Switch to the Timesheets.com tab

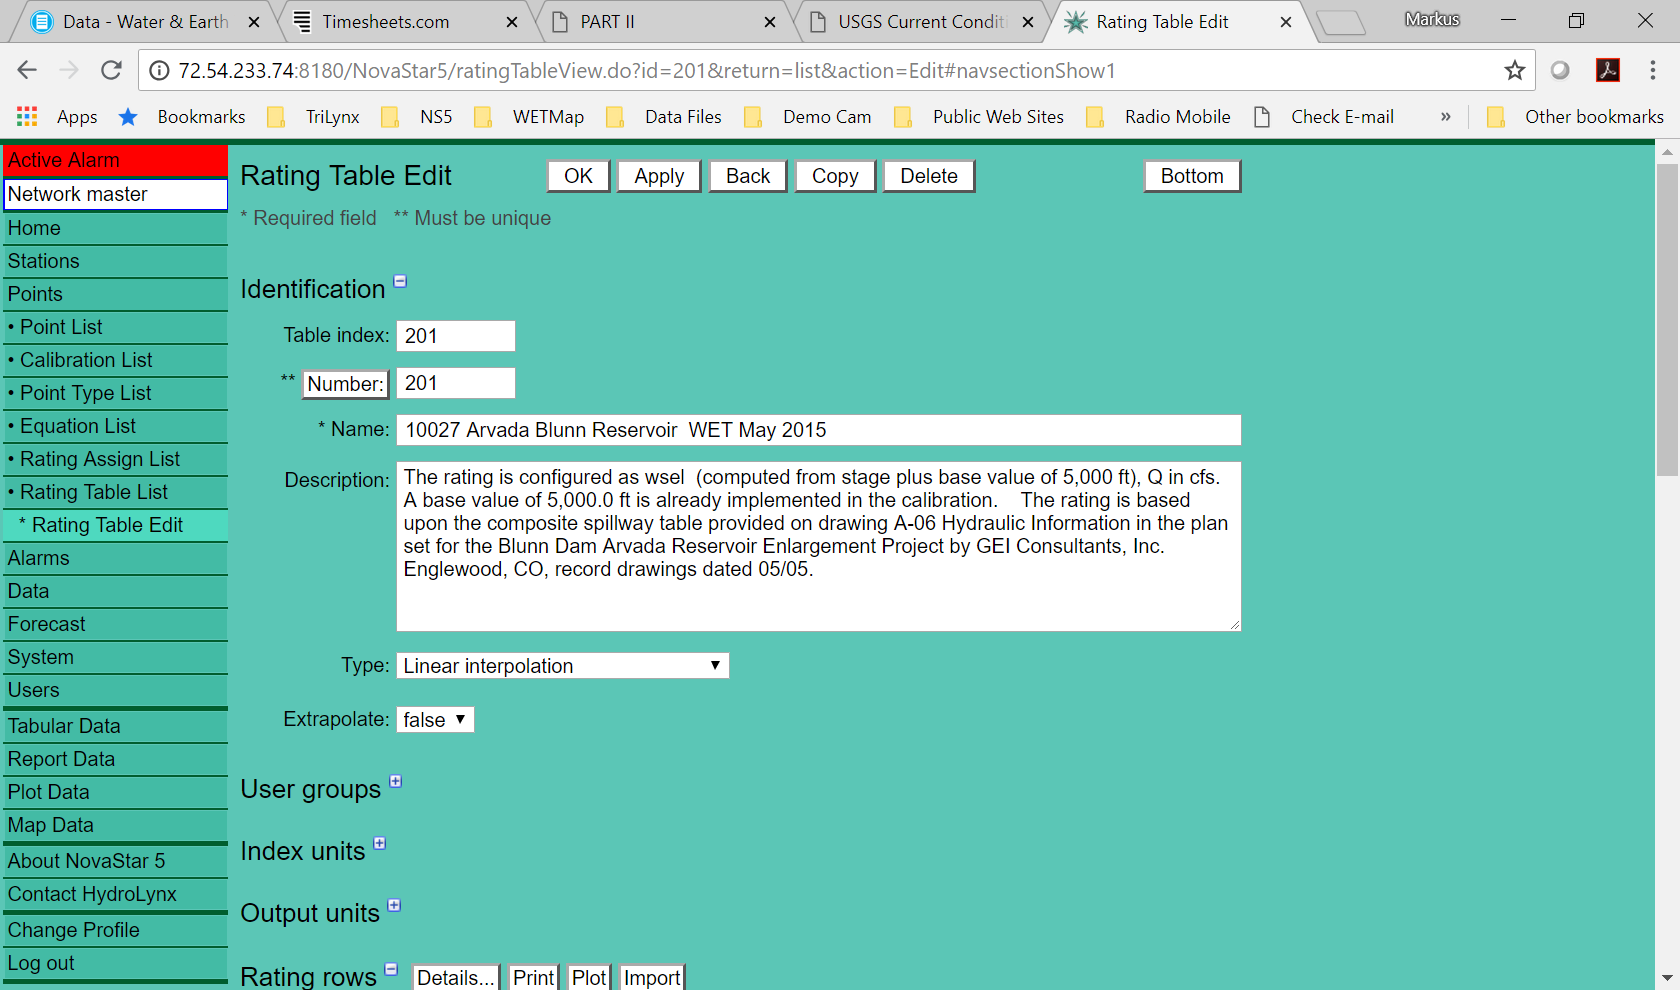click(x=386, y=22)
